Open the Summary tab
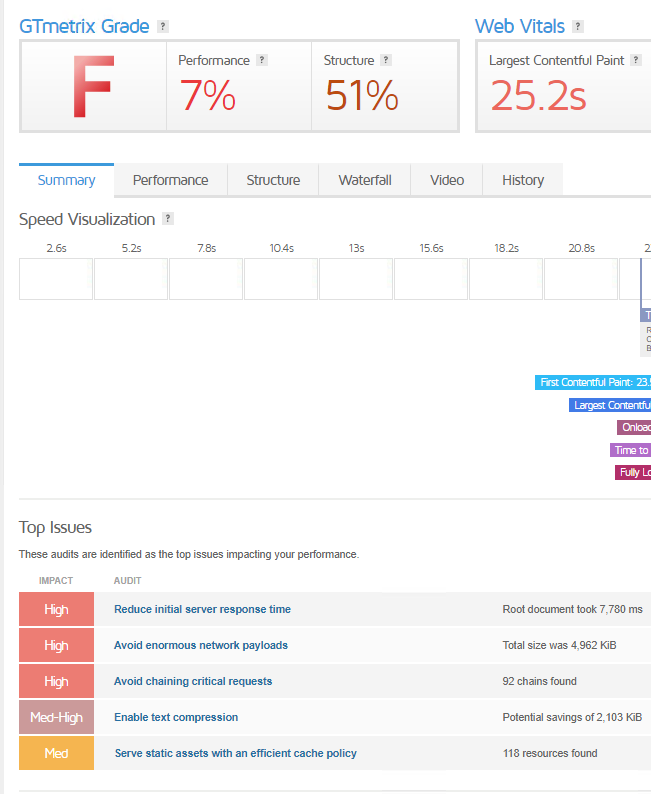Screen dimensions: 651x794 click(66, 180)
